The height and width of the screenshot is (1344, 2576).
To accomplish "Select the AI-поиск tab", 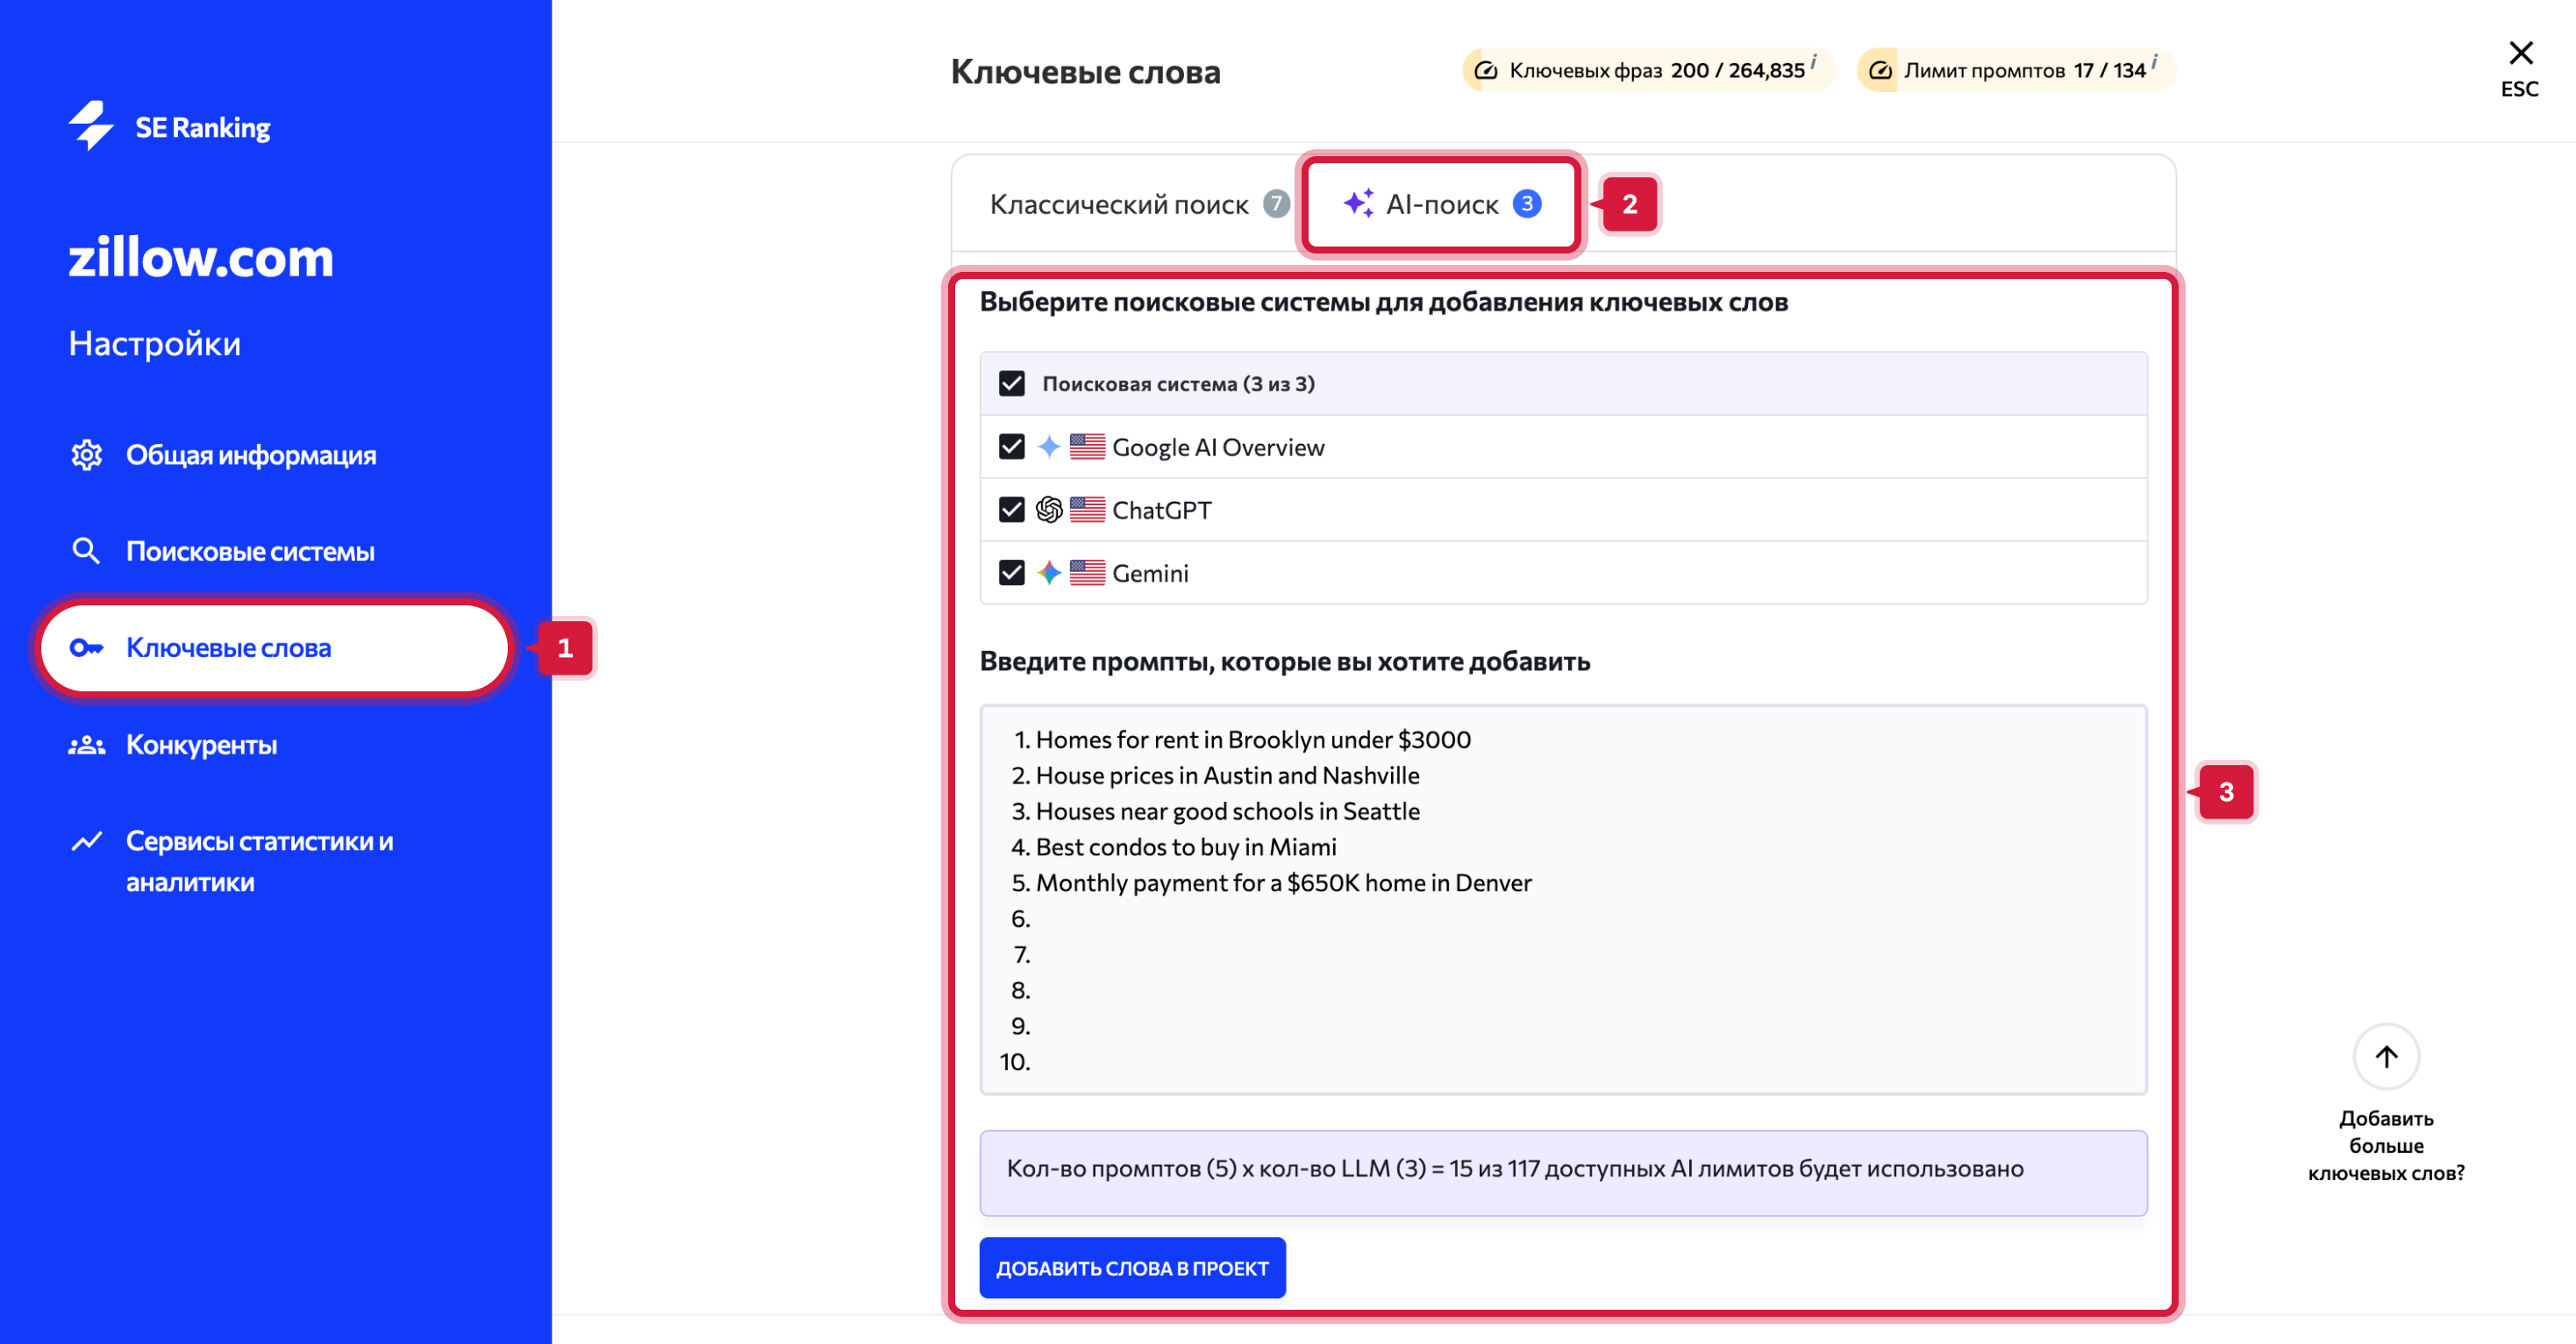I will (x=1441, y=205).
